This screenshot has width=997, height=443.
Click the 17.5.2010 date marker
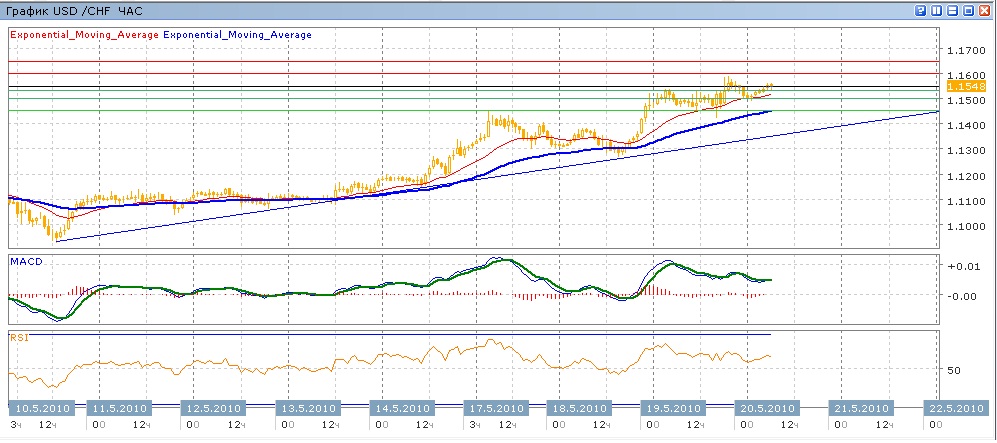point(496,409)
